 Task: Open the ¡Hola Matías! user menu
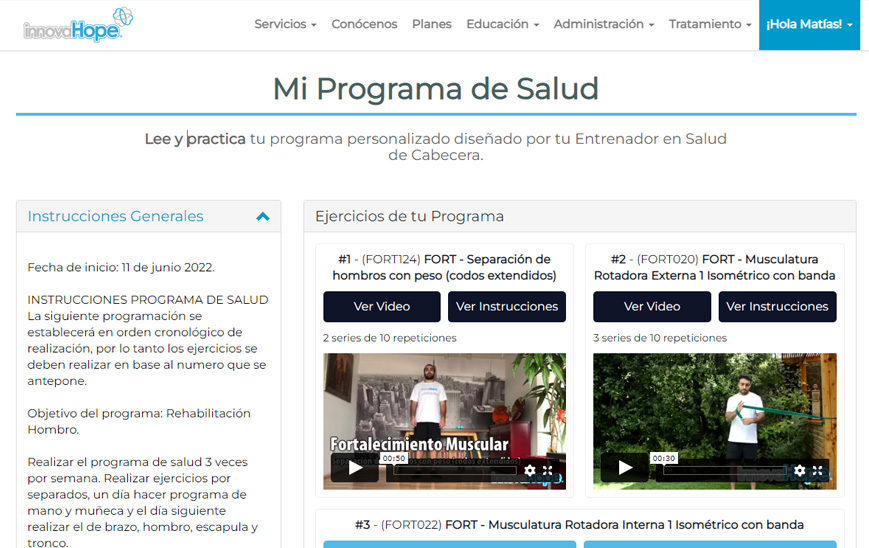(x=809, y=24)
